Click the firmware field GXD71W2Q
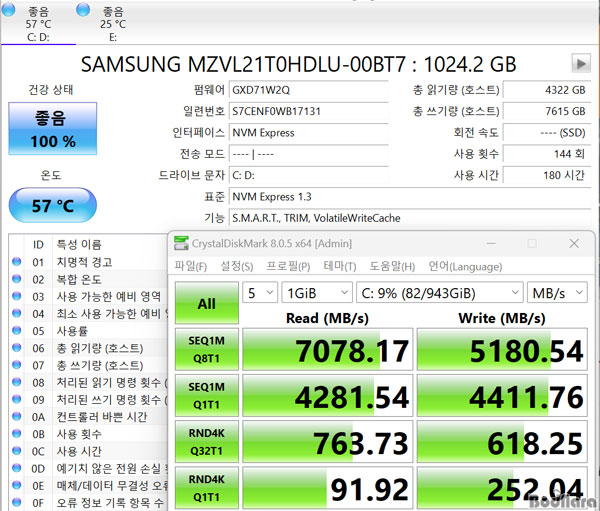Image resolution: width=600 pixels, height=511 pixels. pyautogui.click(x=309, y=90)
